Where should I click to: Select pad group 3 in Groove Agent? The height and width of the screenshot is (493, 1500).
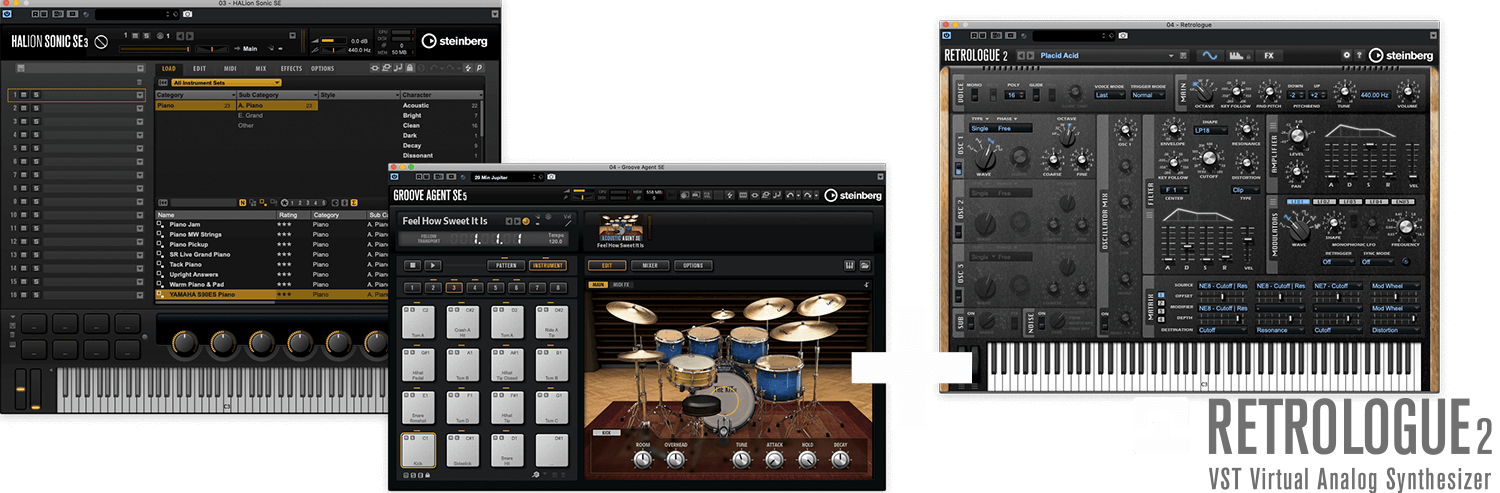pyautogui.click(x=452, y=288)
